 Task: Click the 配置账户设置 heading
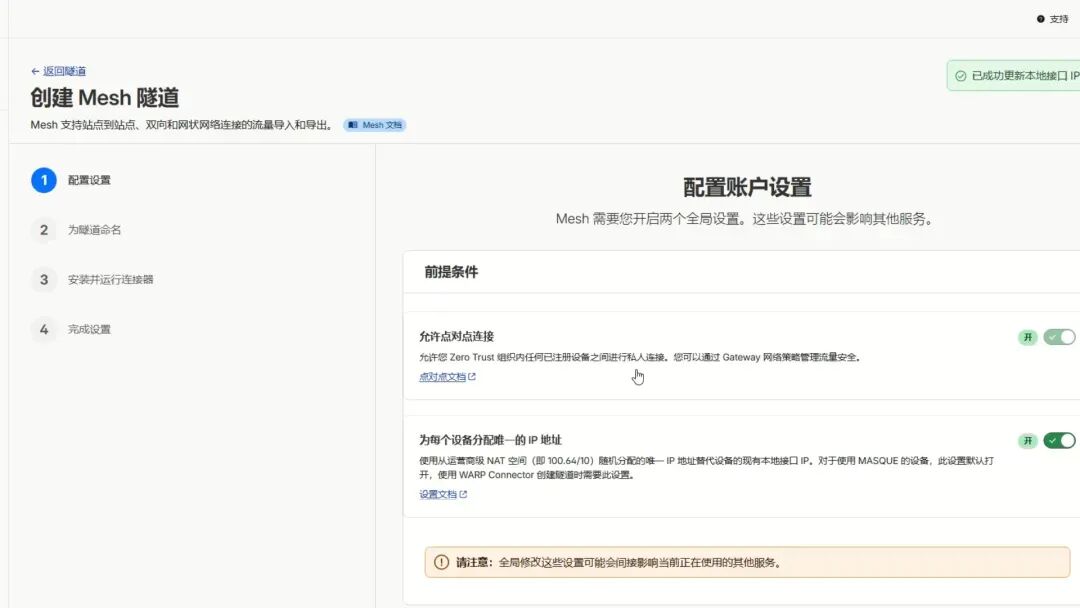point(747,187)
